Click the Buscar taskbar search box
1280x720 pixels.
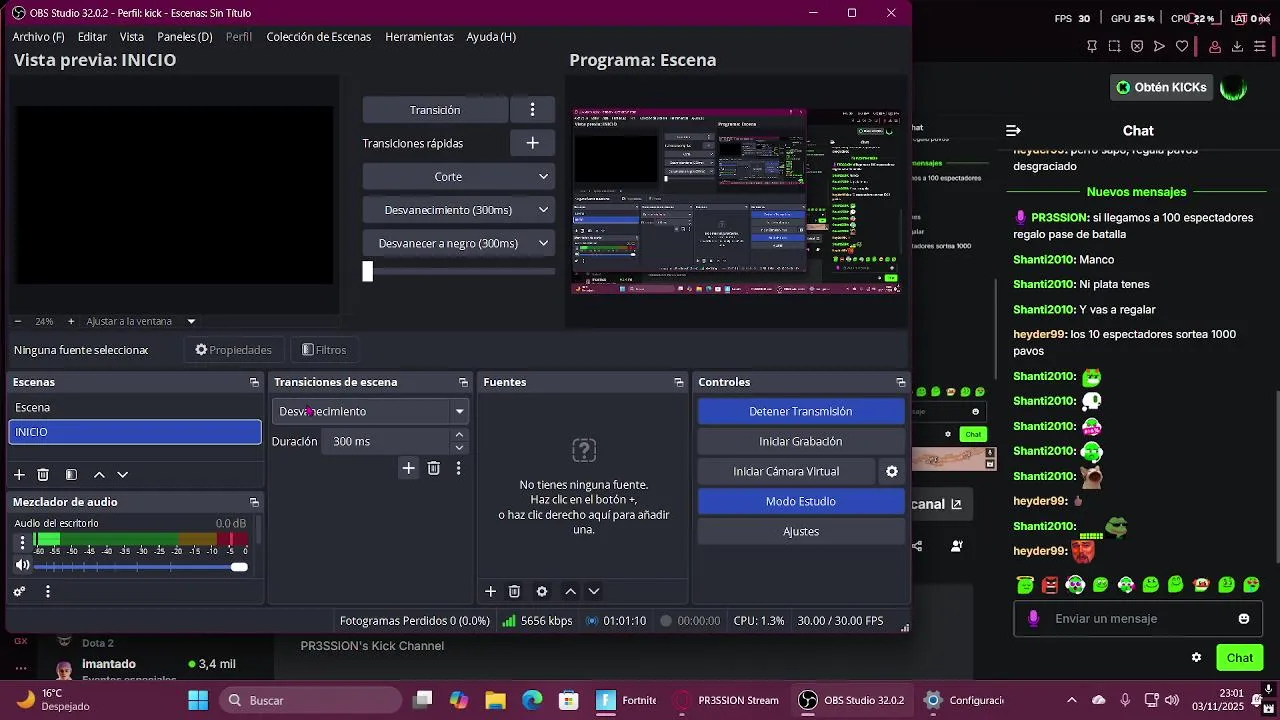coord(310,700)
